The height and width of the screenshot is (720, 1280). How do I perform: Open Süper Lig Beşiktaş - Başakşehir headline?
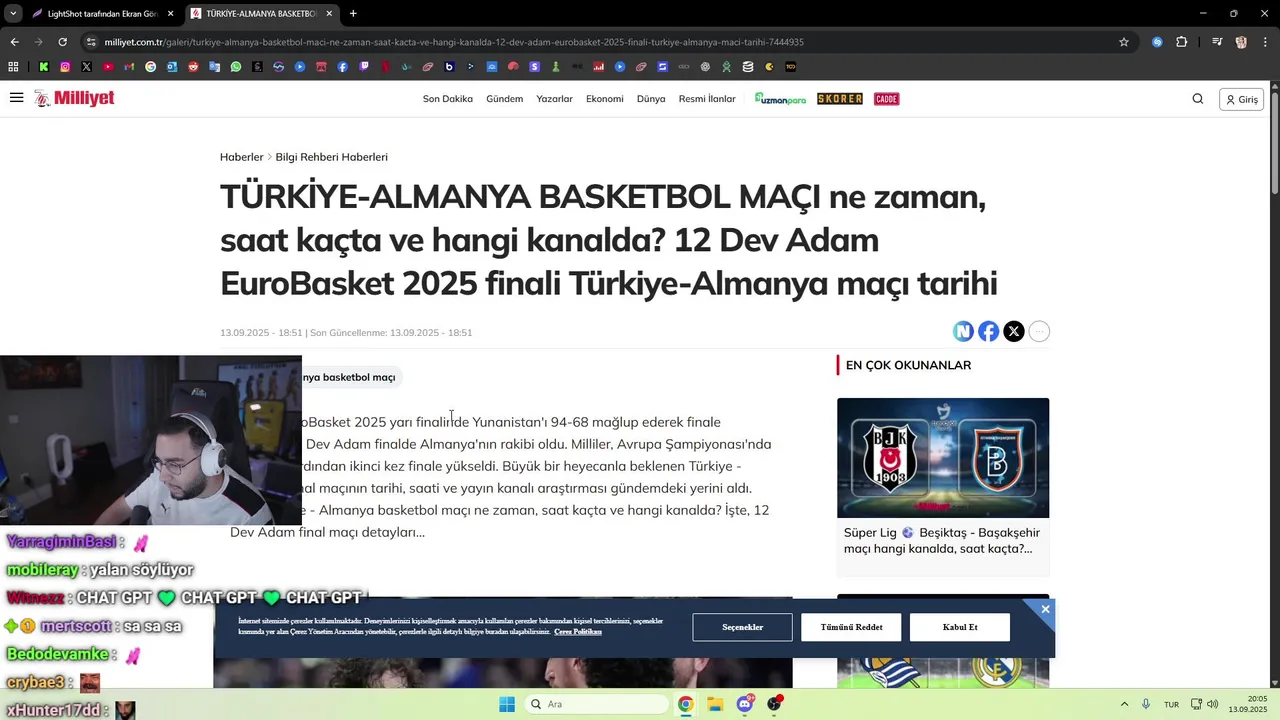[942, 541]
